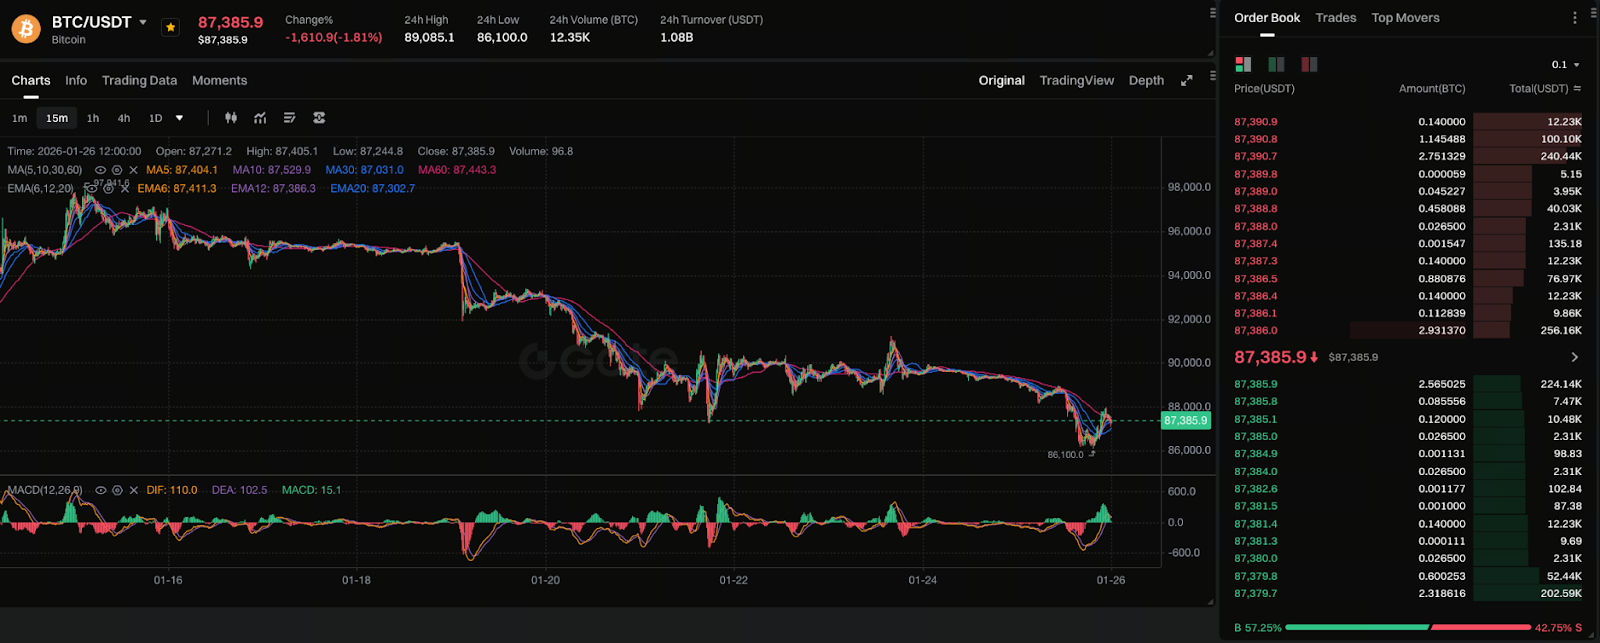Open the Info tab
The image size is (1600, 643).
pyautogui.click(x=76, y=81)
